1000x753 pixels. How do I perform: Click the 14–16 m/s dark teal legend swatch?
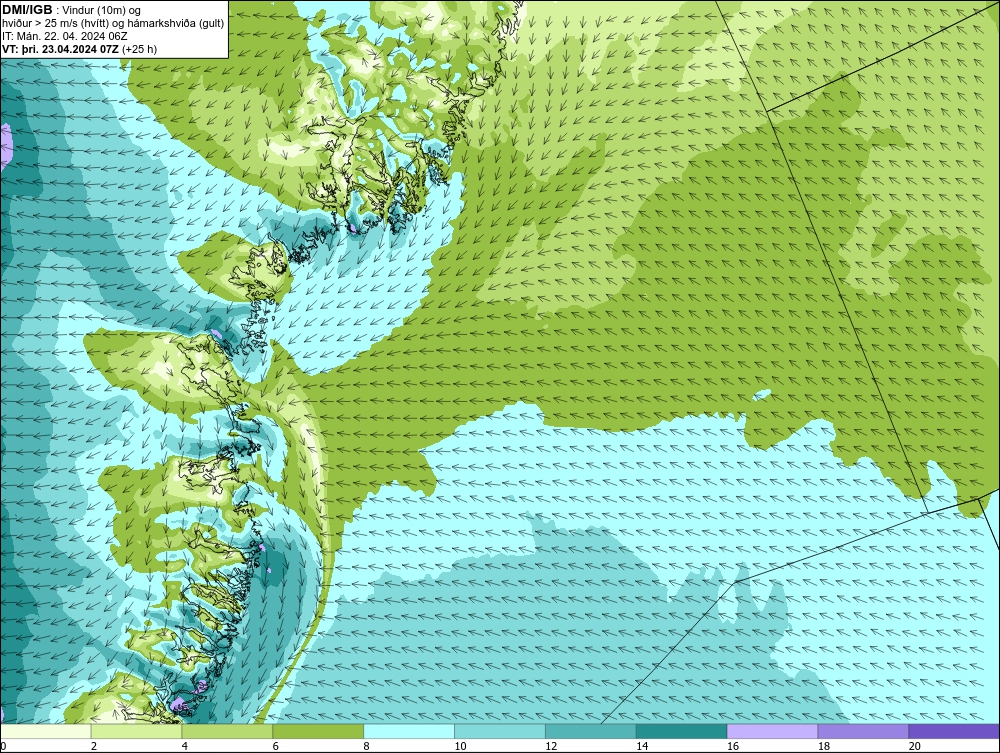(x=682, y=731)
